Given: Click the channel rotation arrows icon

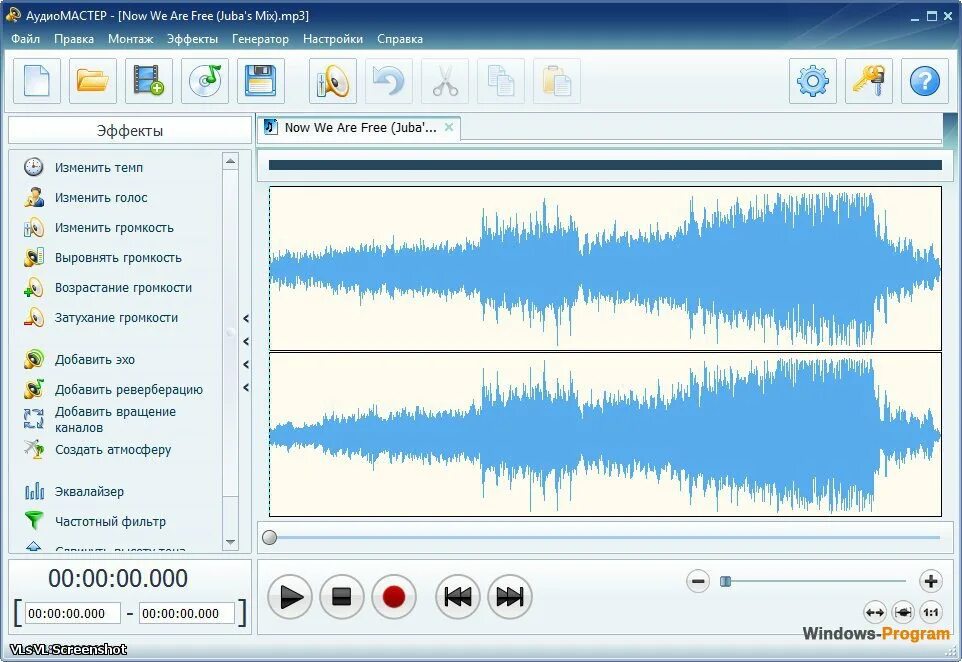Looking at the screenshot, I should [x=34, y=419].
